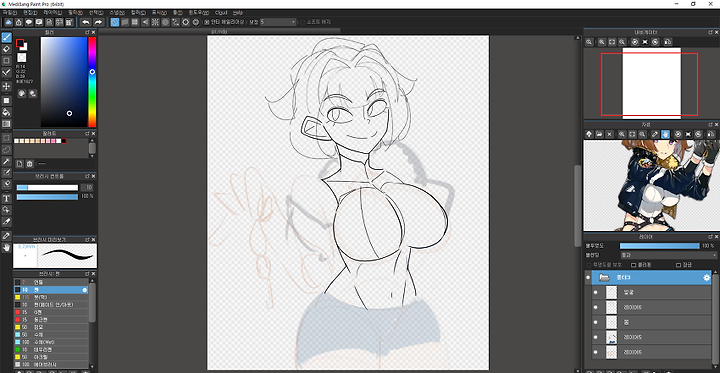This screenshot has width=720, height=373.
Task: Click the home icon in top toolbar
Action: (18, 22)
